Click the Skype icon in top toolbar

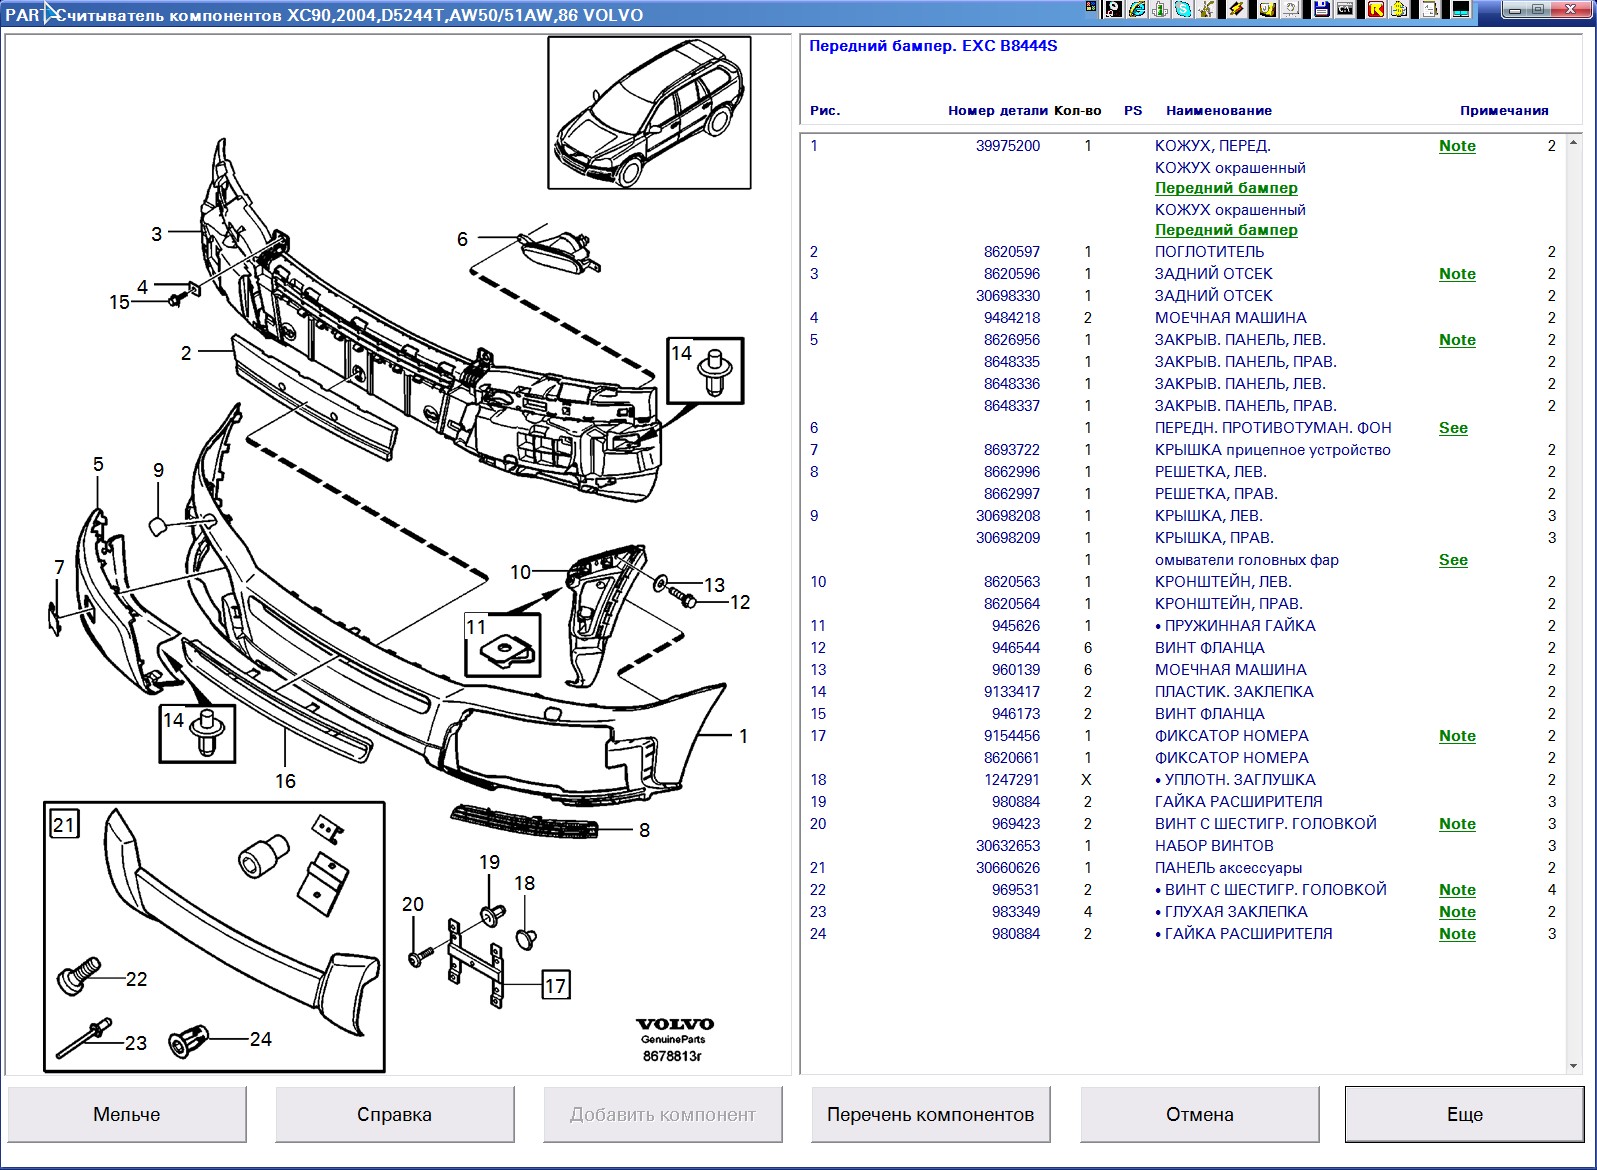1183,9
